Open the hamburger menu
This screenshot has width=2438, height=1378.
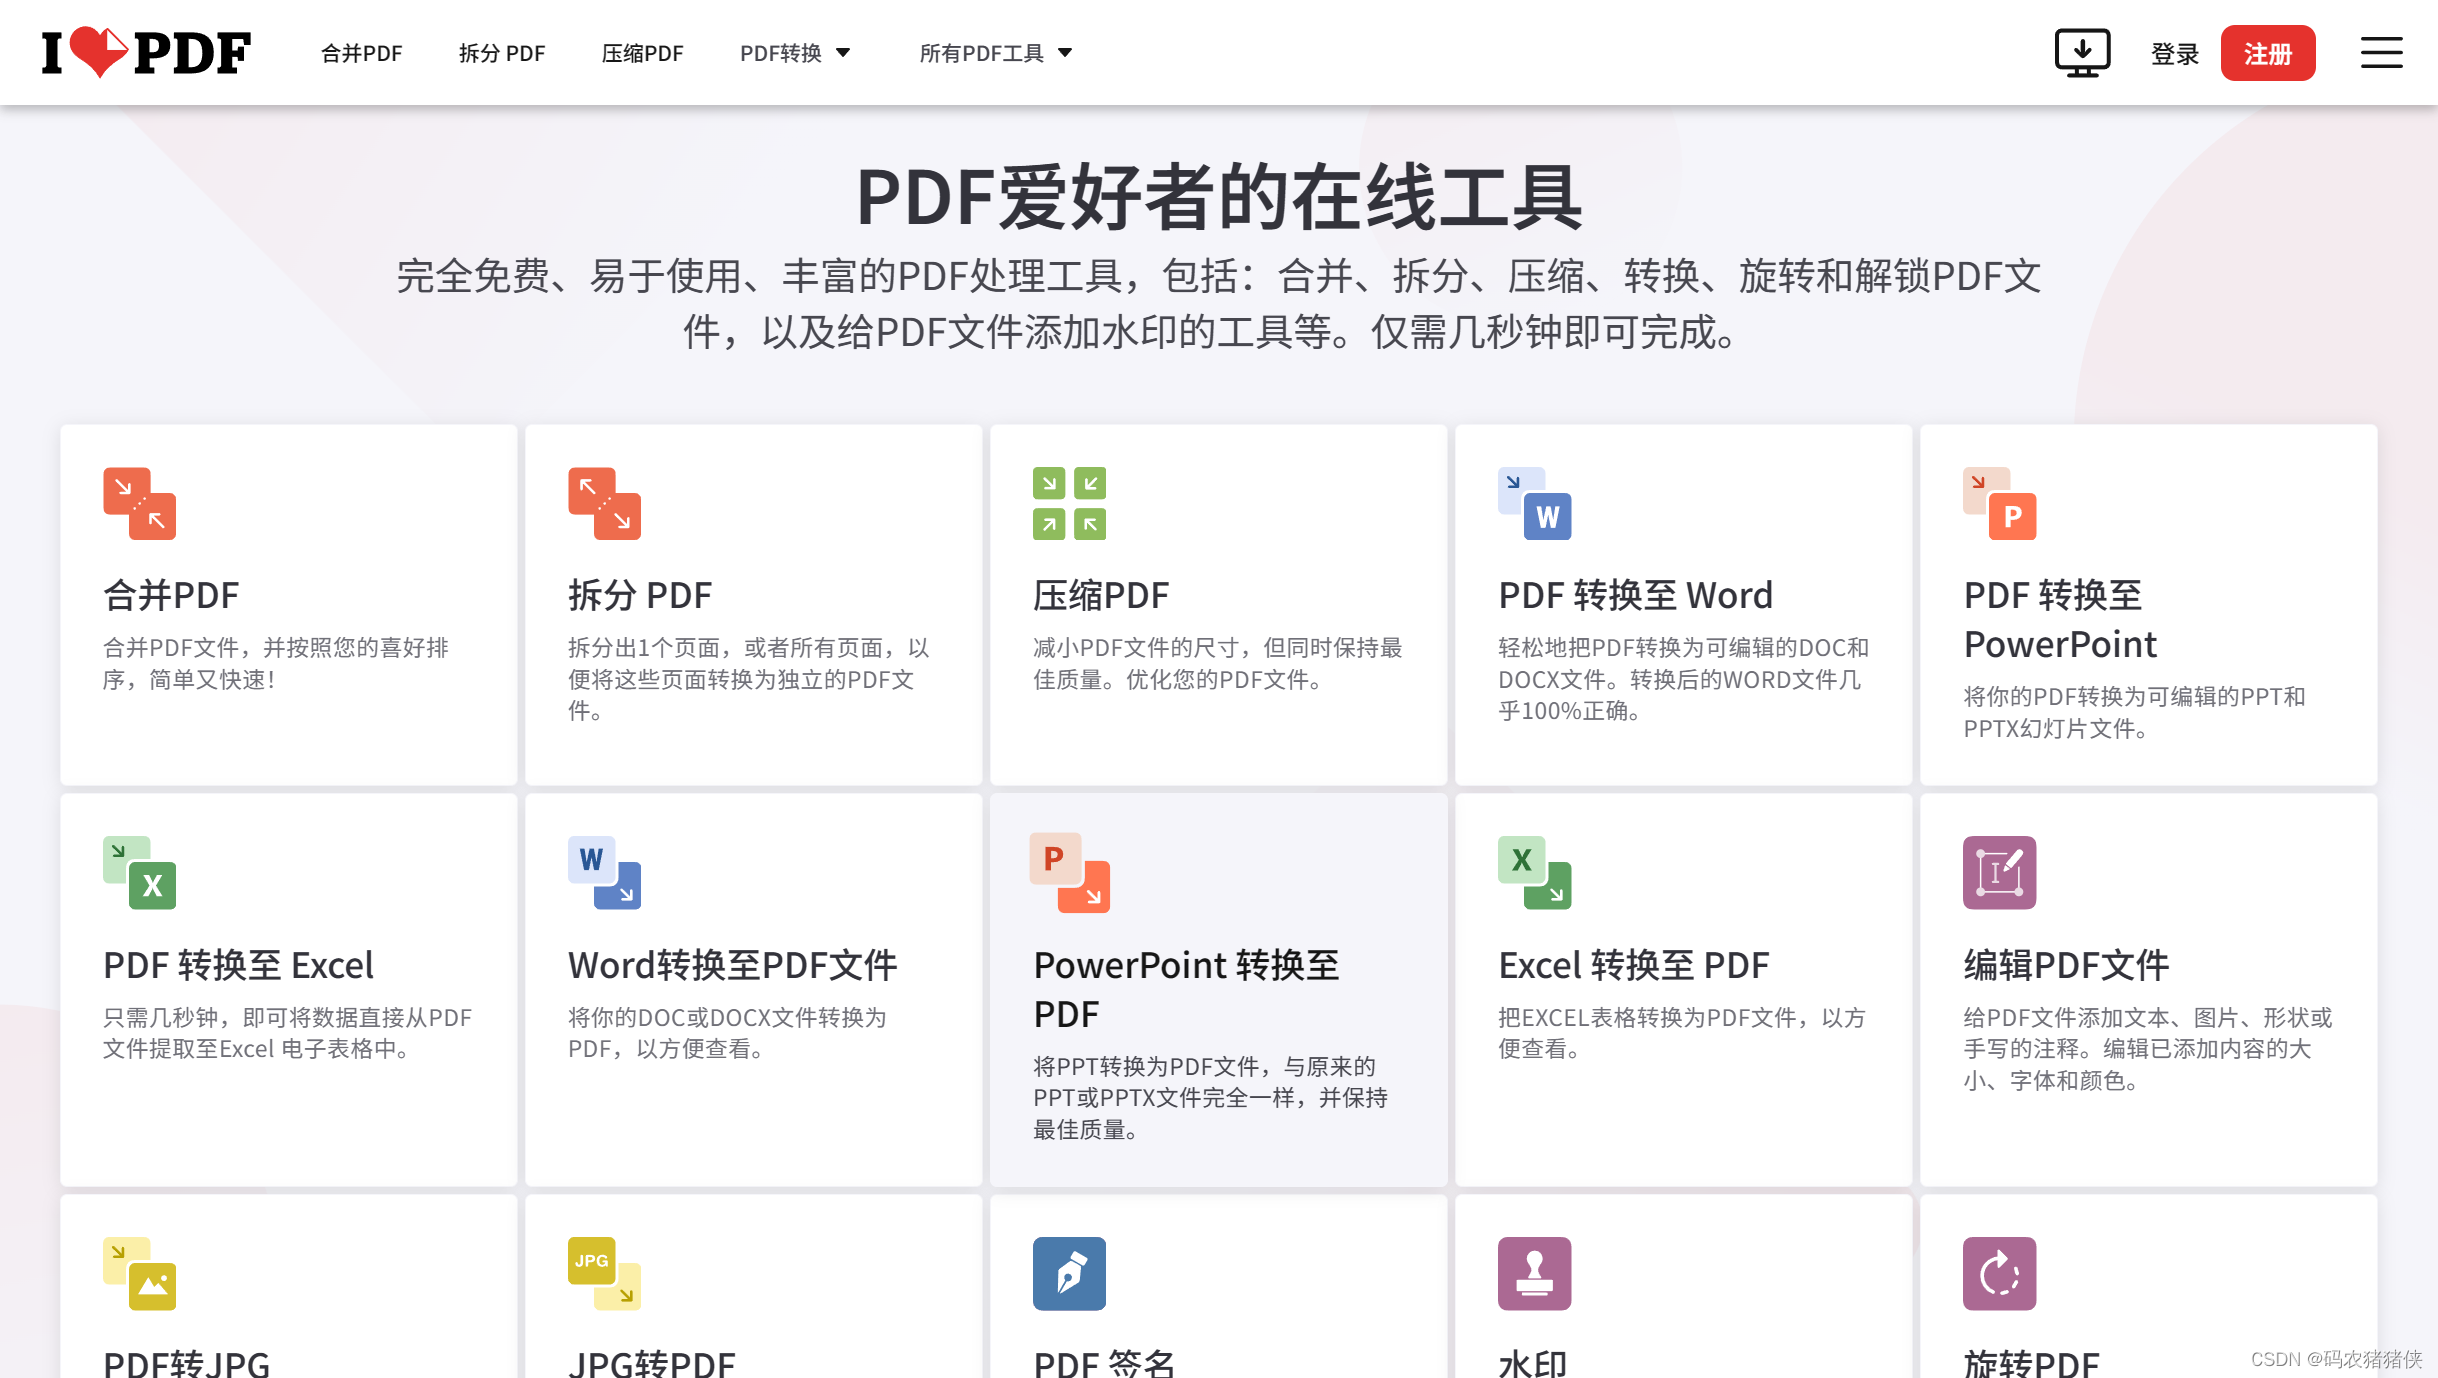pyautogui.click(x=2381, y=52)
